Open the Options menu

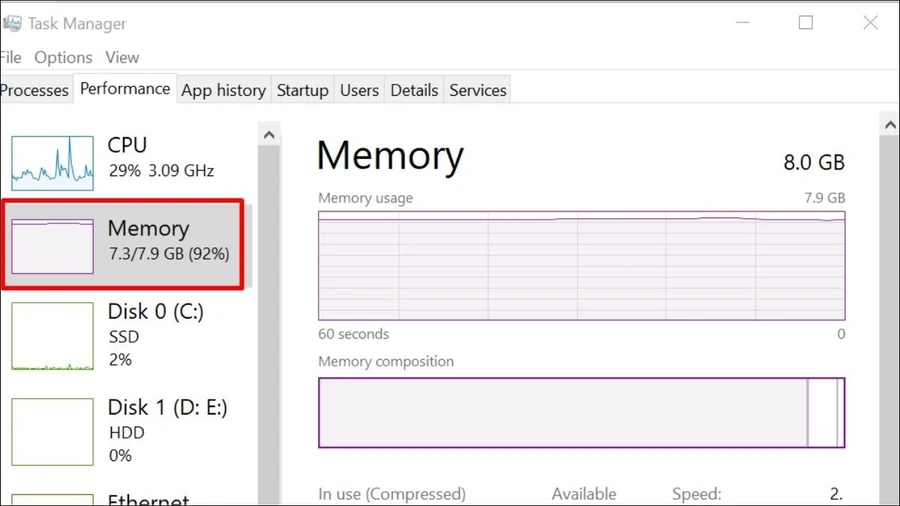tap(63, 57)
